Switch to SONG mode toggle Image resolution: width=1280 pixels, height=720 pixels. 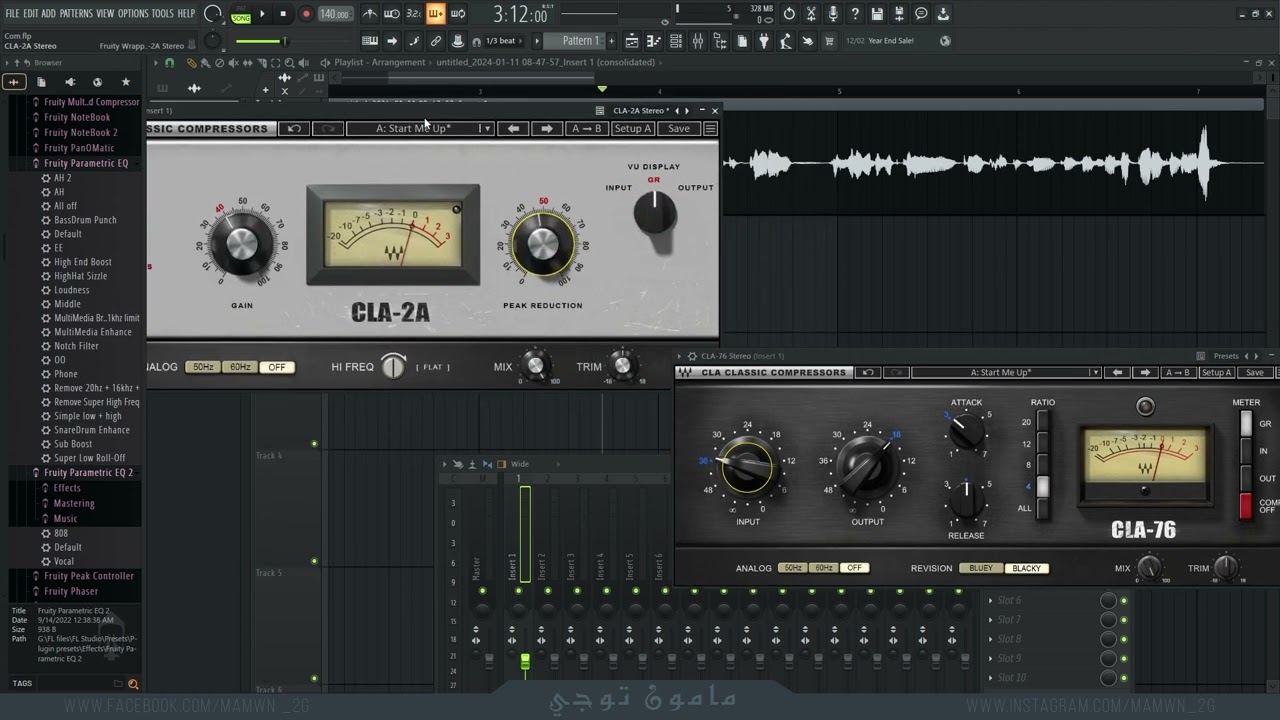coord(241,18)
